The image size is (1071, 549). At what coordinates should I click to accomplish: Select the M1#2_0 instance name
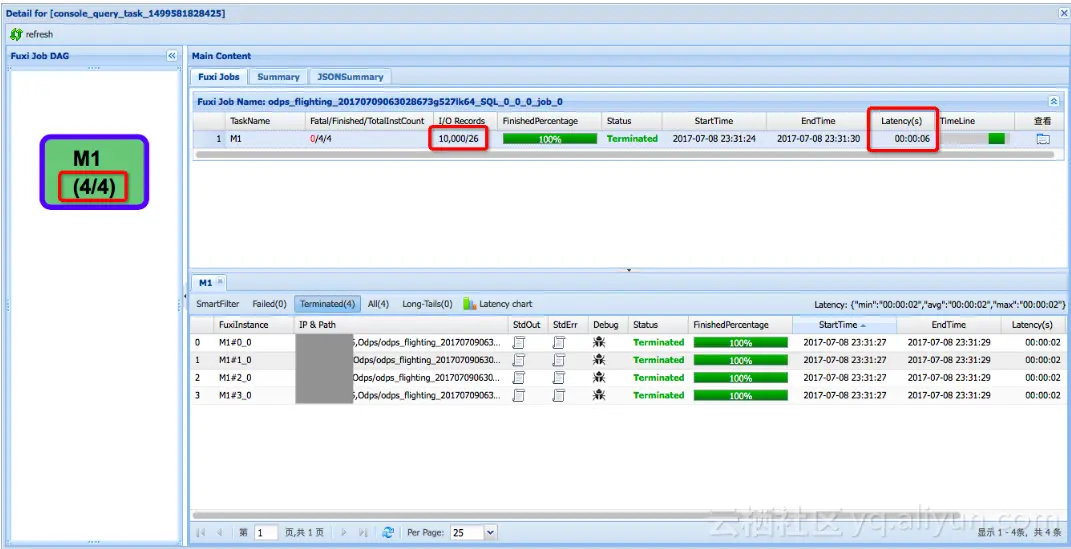(x=235, y=378)
